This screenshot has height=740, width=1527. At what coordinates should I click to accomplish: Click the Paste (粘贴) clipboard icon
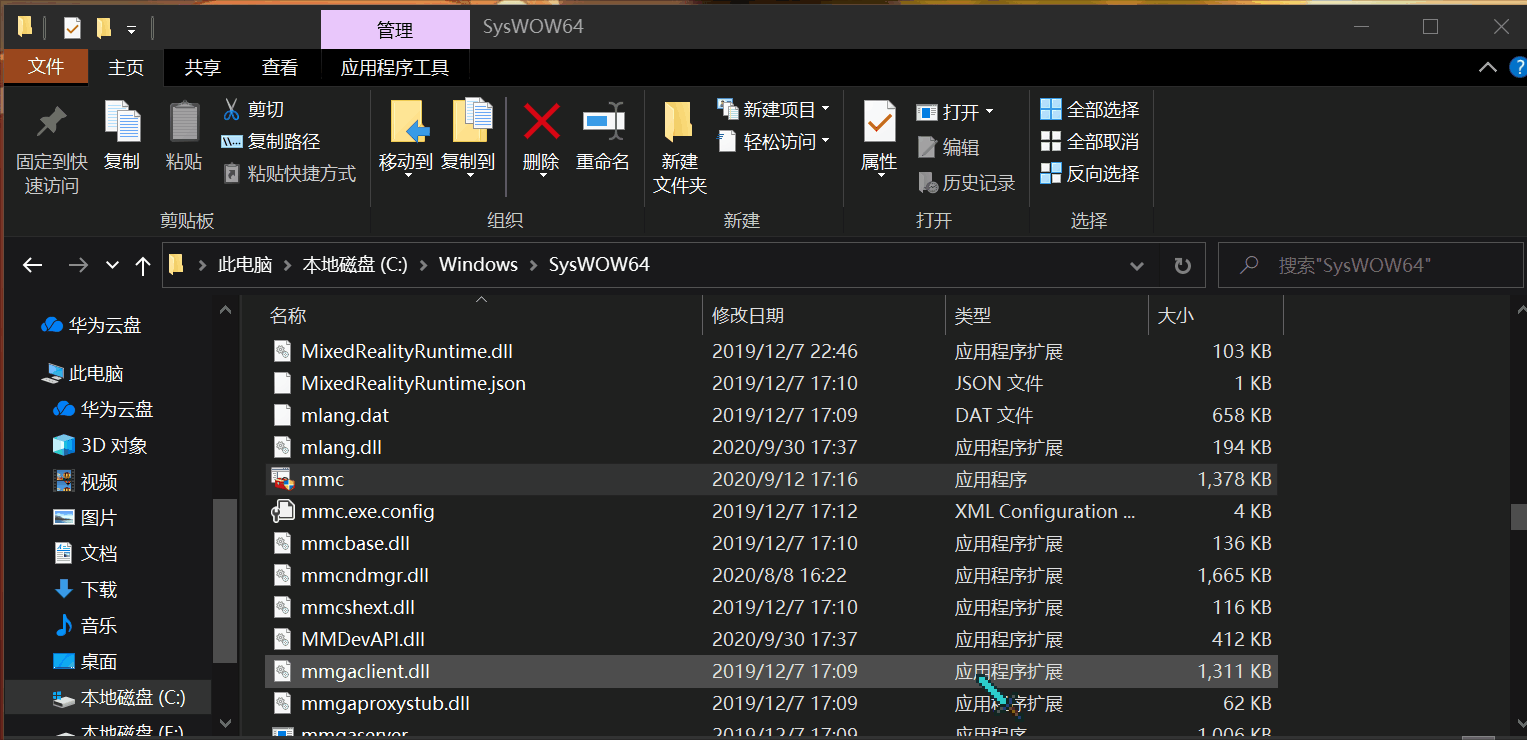coord(184,122)
